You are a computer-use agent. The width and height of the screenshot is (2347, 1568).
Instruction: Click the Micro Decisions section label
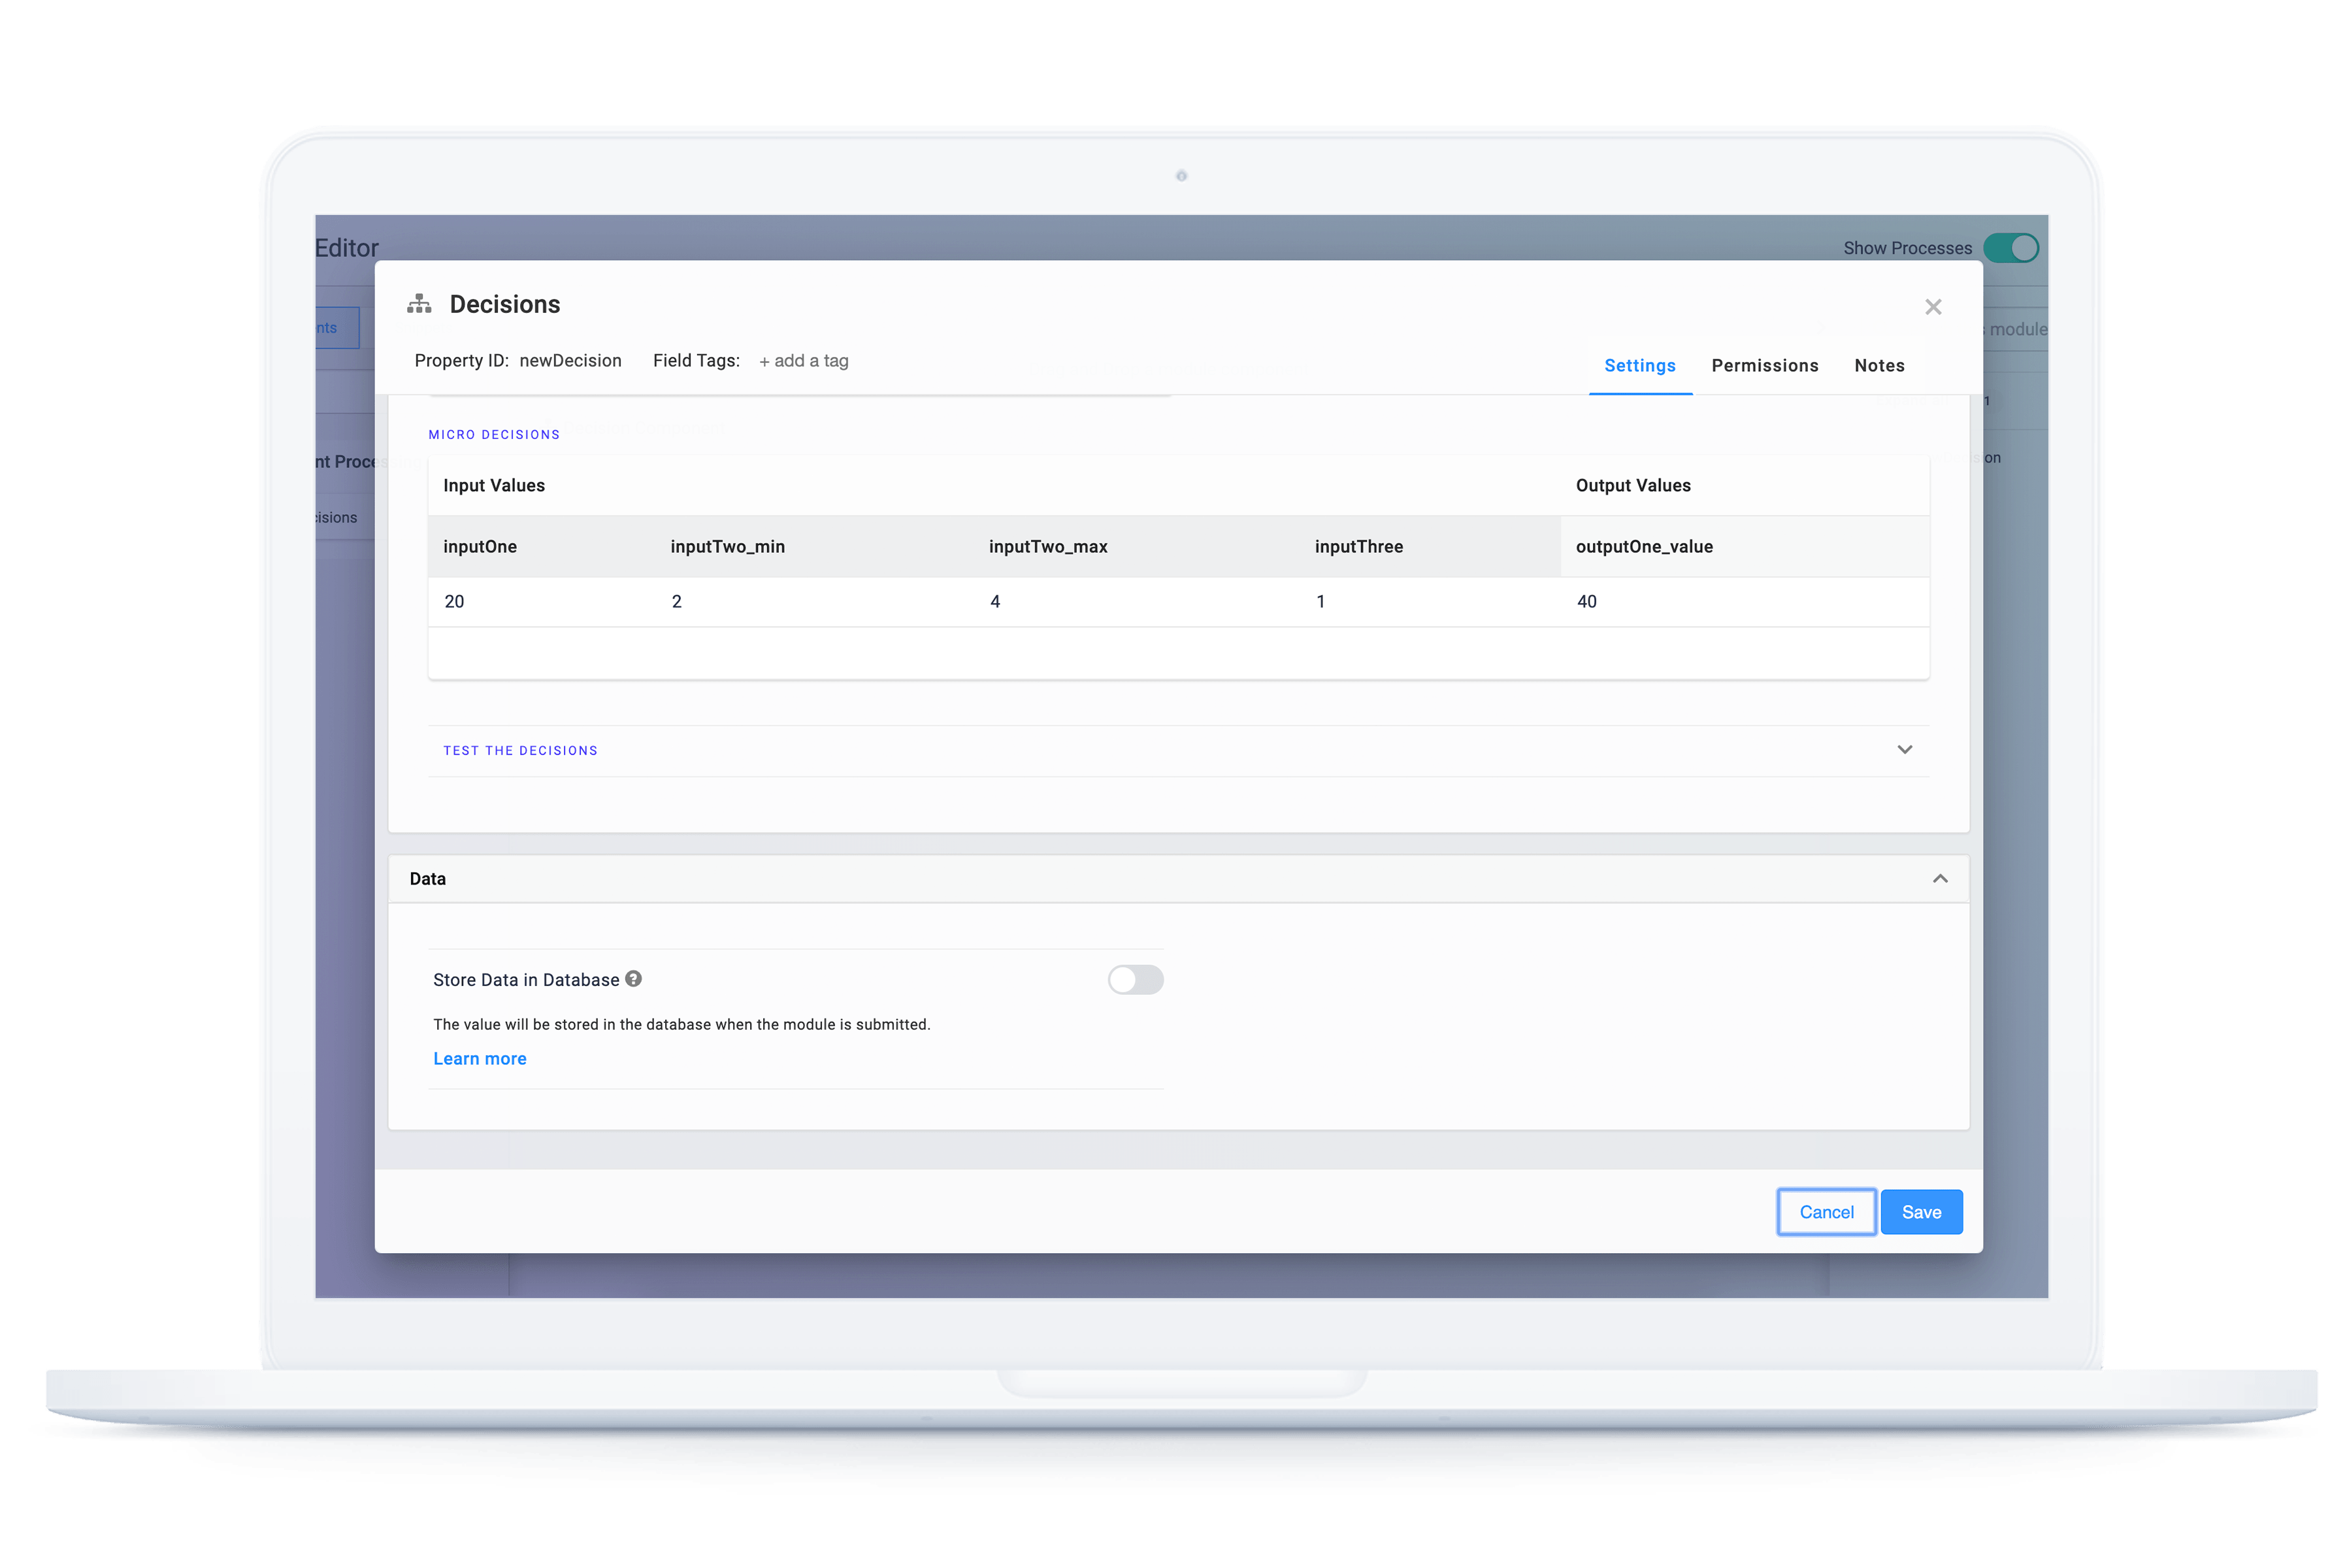(x=494, y=435)
